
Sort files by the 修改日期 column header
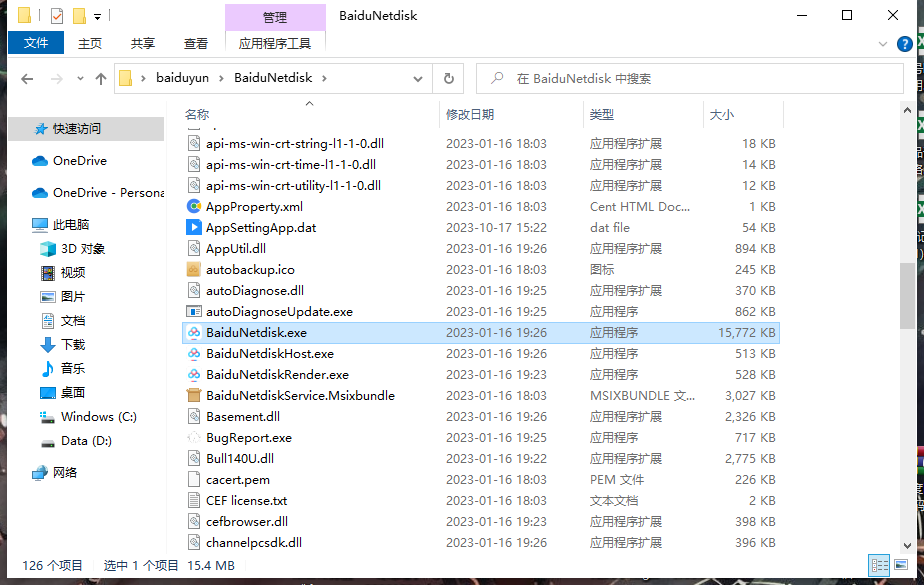(x=471, y=115)
